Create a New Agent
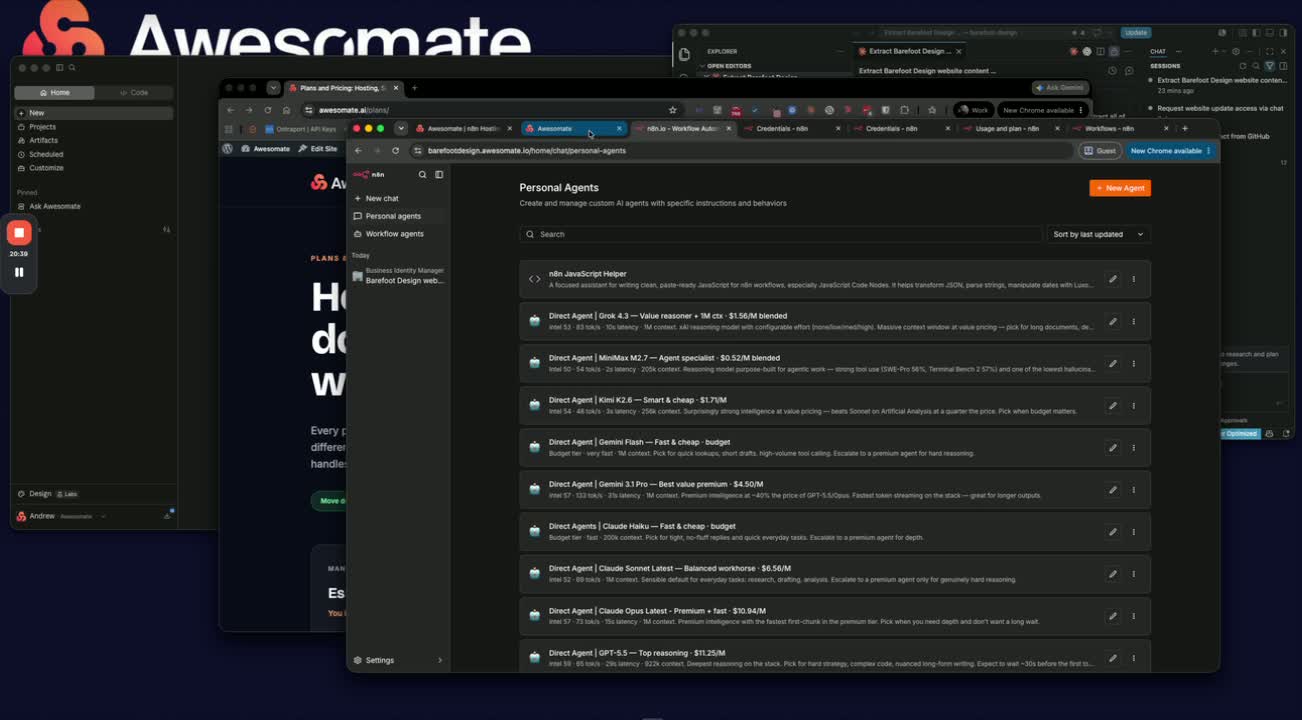Screen dimensions: 1302x720 tap(1120, 188)
